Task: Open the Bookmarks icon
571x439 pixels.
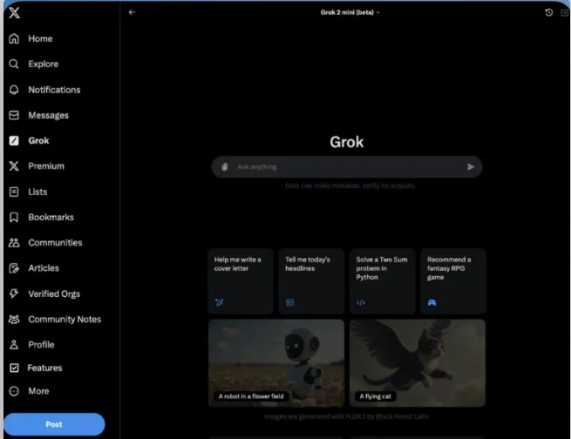Action: point(14,217)
